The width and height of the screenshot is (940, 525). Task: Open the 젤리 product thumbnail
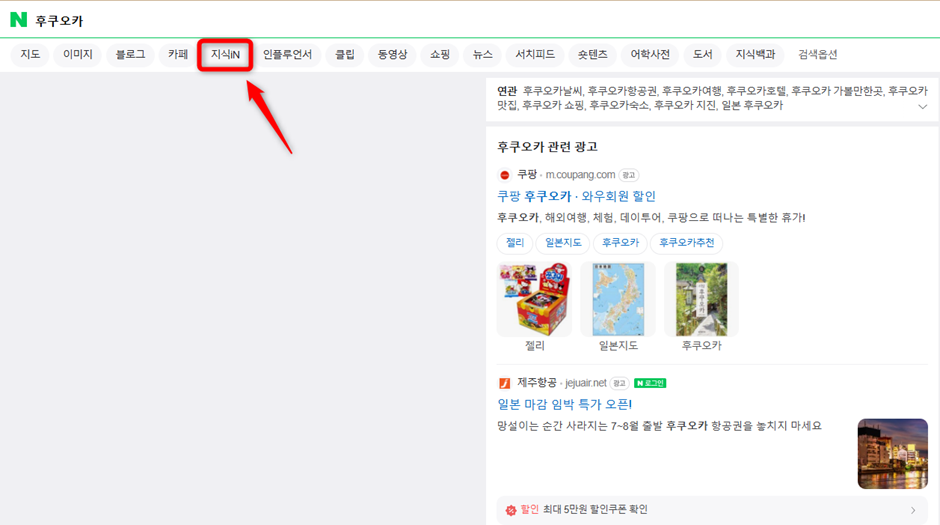(x=534, y=299)
